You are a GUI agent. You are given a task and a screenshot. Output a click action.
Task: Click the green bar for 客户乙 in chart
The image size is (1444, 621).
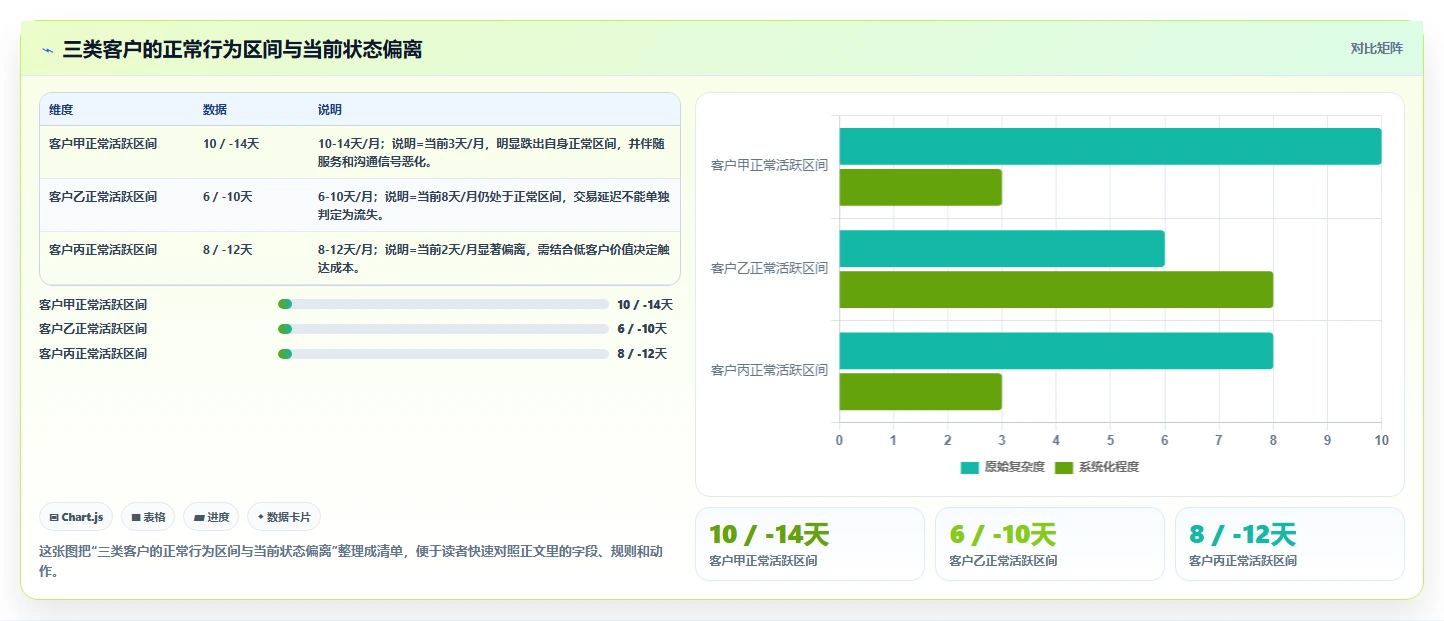(1056, 289)
